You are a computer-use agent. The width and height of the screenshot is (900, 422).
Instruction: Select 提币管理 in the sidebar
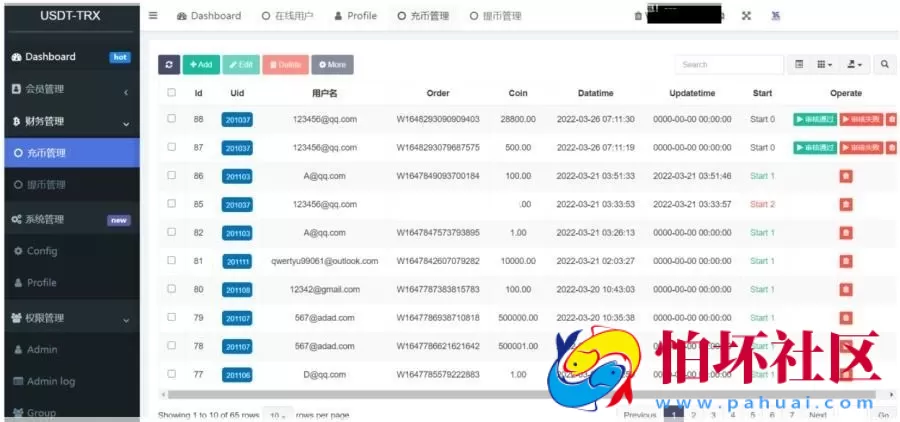72,185
